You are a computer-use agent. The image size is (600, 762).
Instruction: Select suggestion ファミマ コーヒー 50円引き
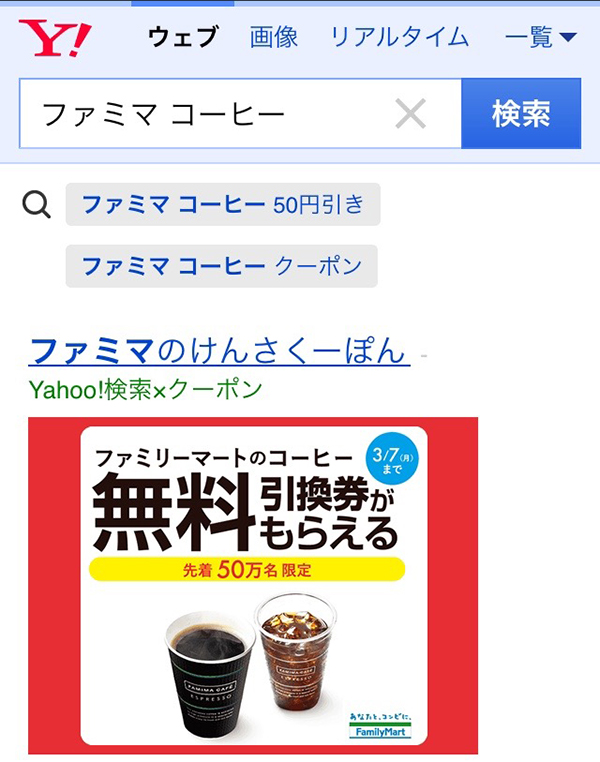[x=223, y=205]
